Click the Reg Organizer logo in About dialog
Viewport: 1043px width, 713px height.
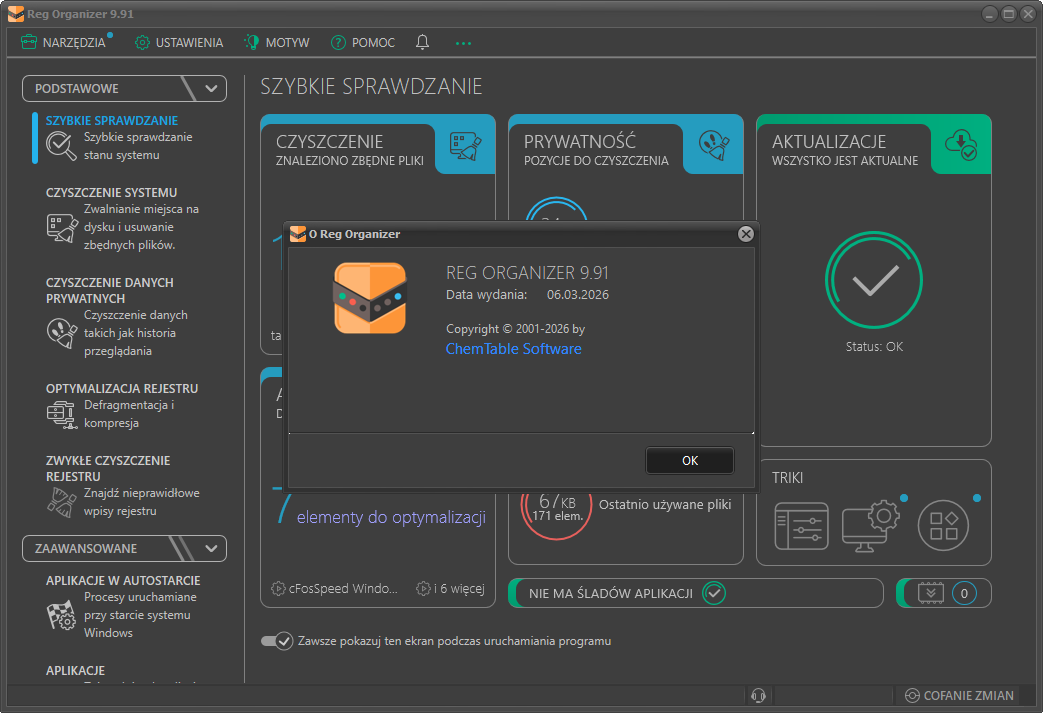370,298
